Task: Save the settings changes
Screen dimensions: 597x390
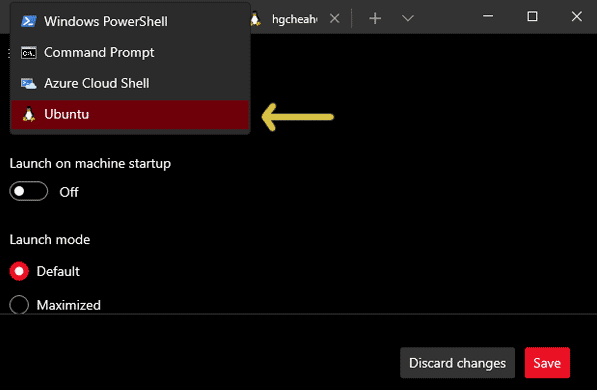Action: (x=547, y=363)
